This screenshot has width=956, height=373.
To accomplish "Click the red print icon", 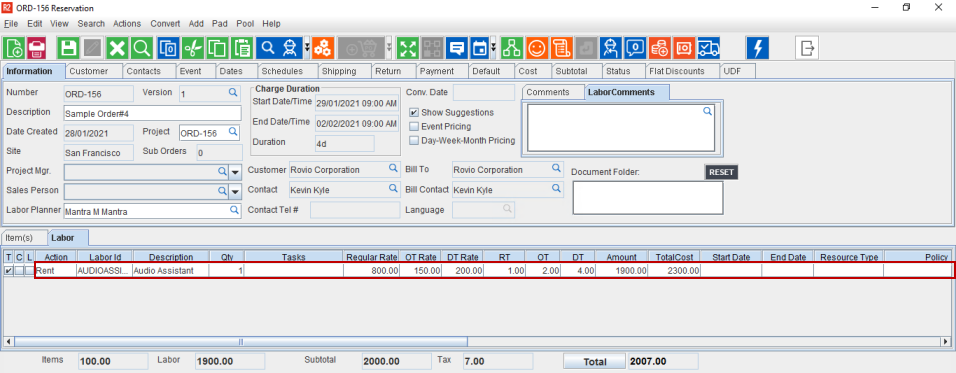I will [x=37, y=48].
